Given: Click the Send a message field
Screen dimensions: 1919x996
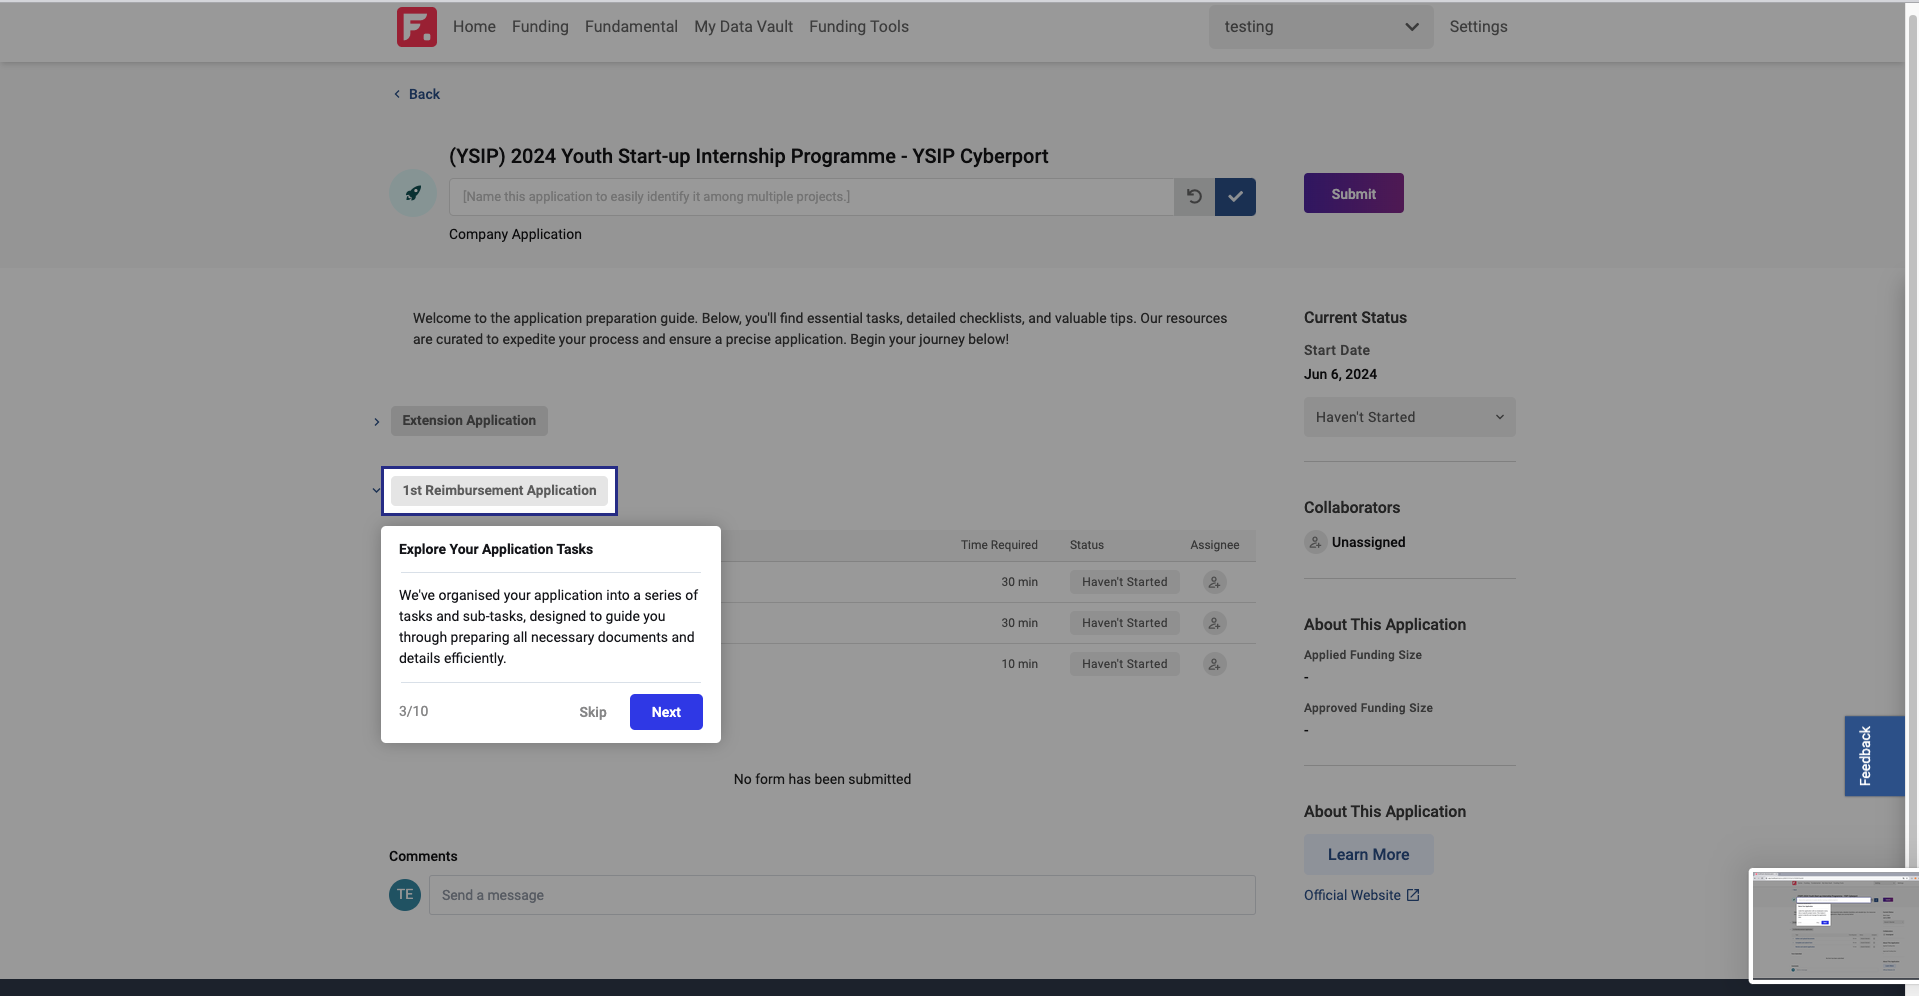Looking at the screenshot, I should [x=842, y=895].
